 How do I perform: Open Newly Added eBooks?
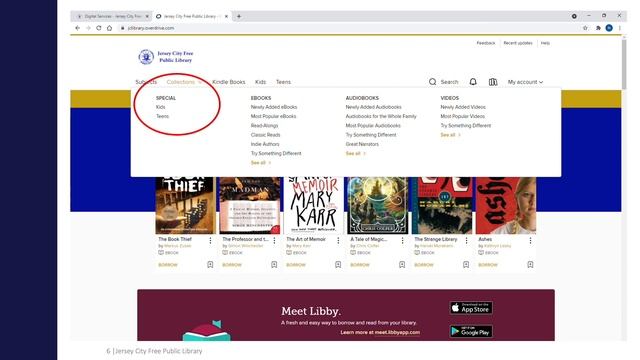274,107
